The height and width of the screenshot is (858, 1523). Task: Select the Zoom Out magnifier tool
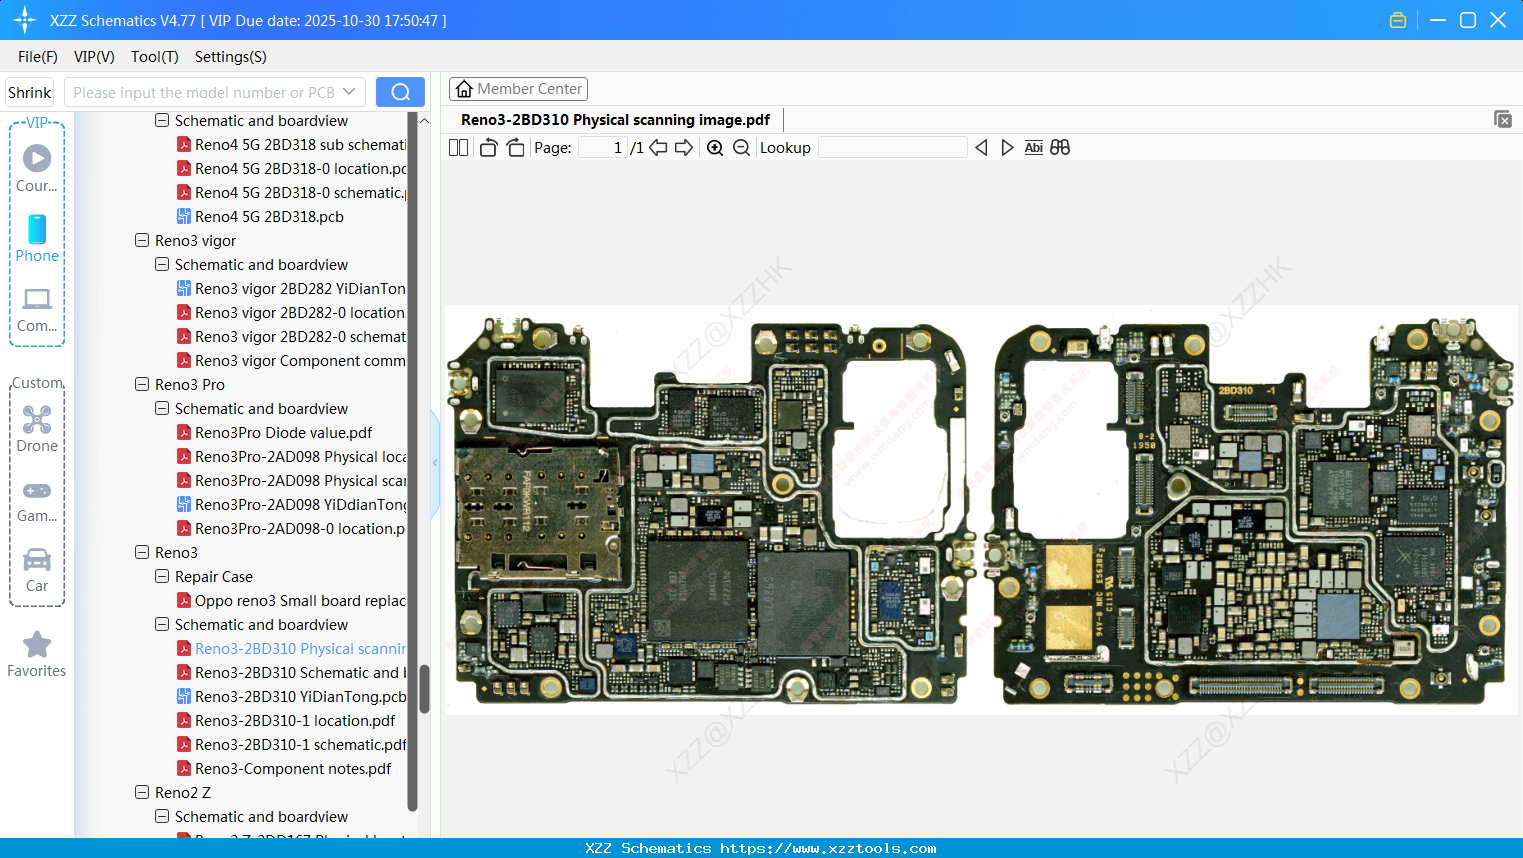[741, 147]
